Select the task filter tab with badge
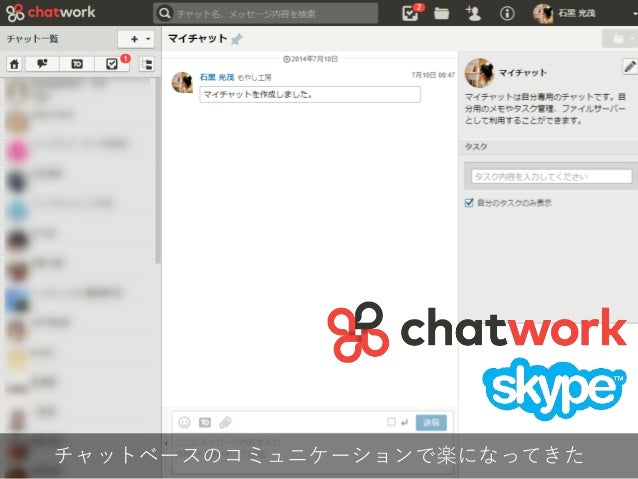 click(x=112, y=64)
